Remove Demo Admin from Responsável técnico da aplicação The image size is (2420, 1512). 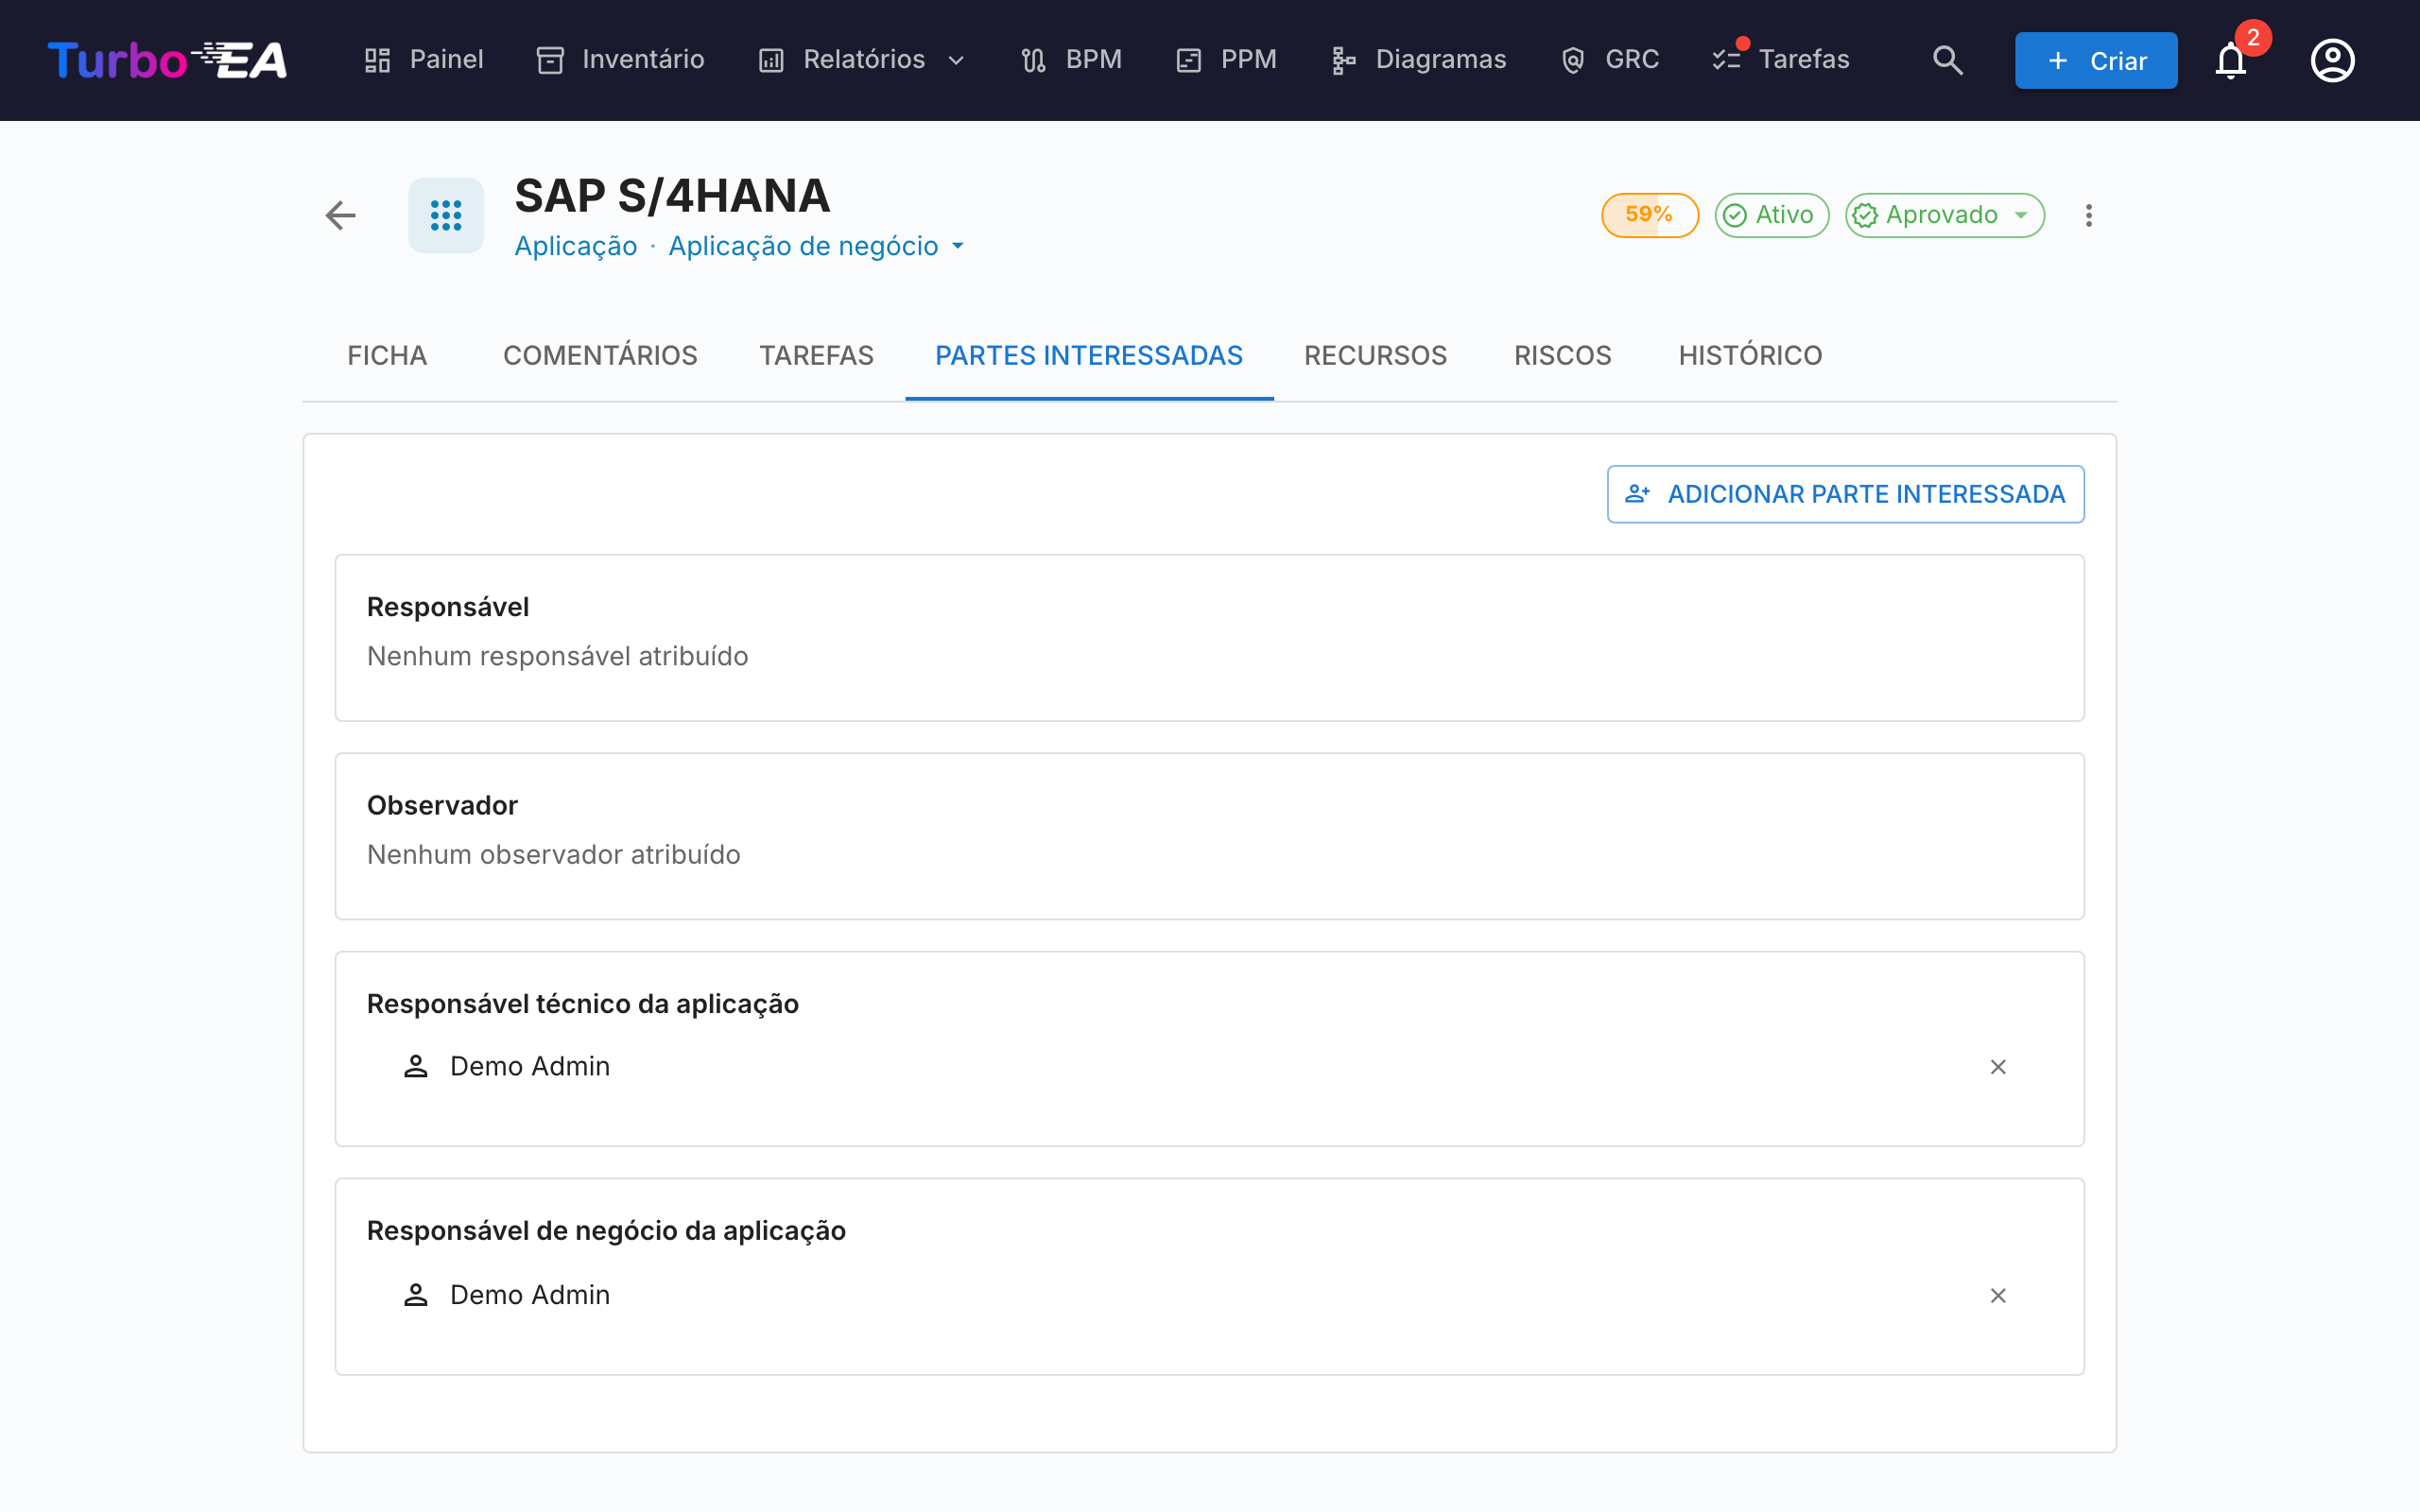tap(1998, 1067)
